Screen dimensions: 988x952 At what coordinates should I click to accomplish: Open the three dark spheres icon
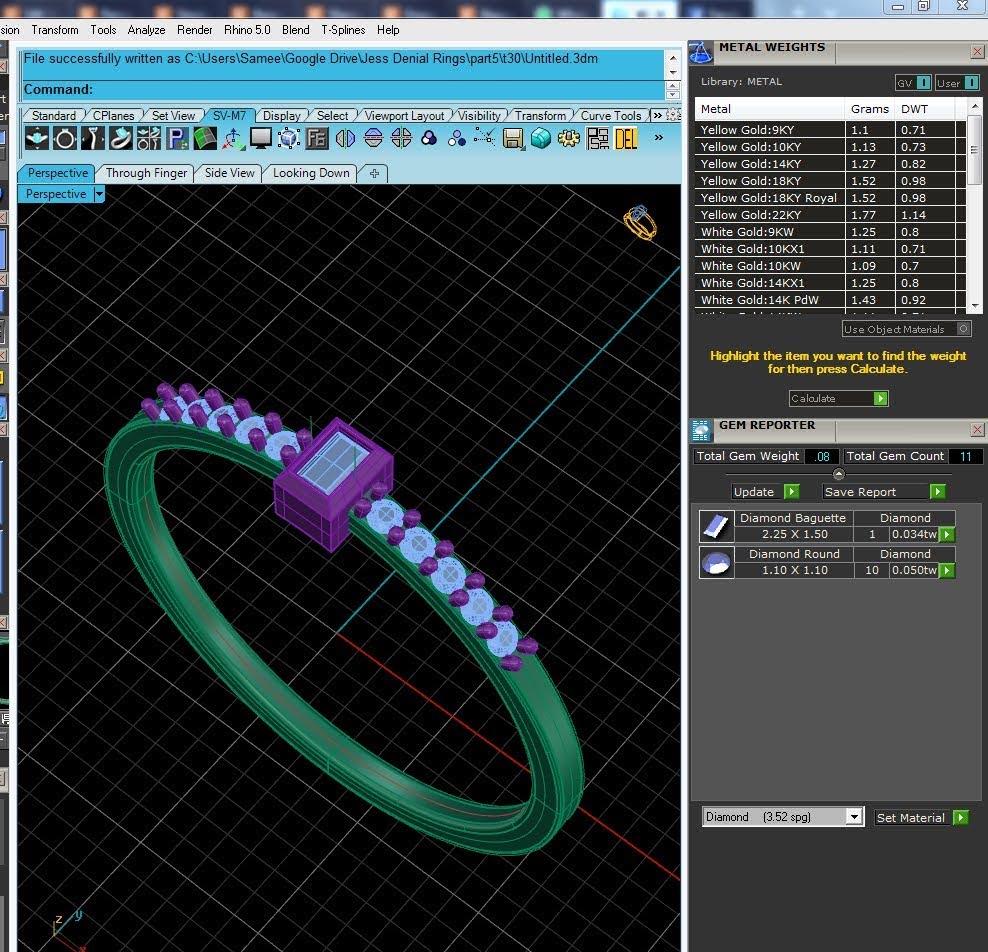click(x=429, y=138)
